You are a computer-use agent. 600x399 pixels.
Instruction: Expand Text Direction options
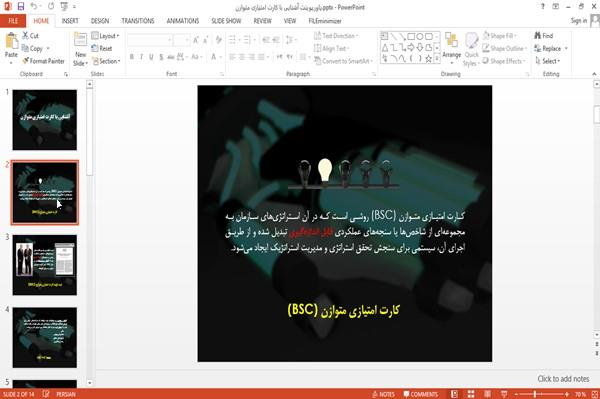(x=336, y=36)
